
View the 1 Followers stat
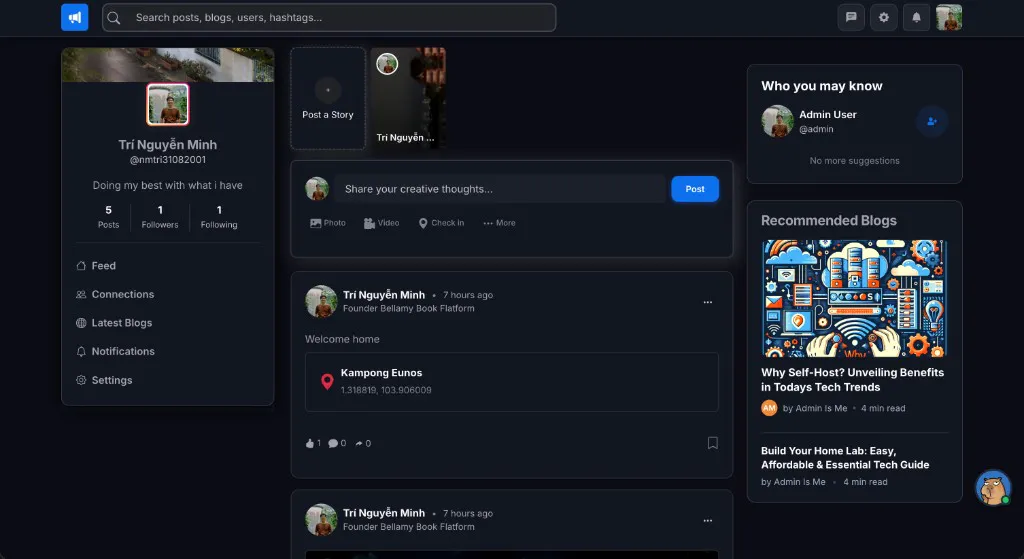click(x=160, y=217)
